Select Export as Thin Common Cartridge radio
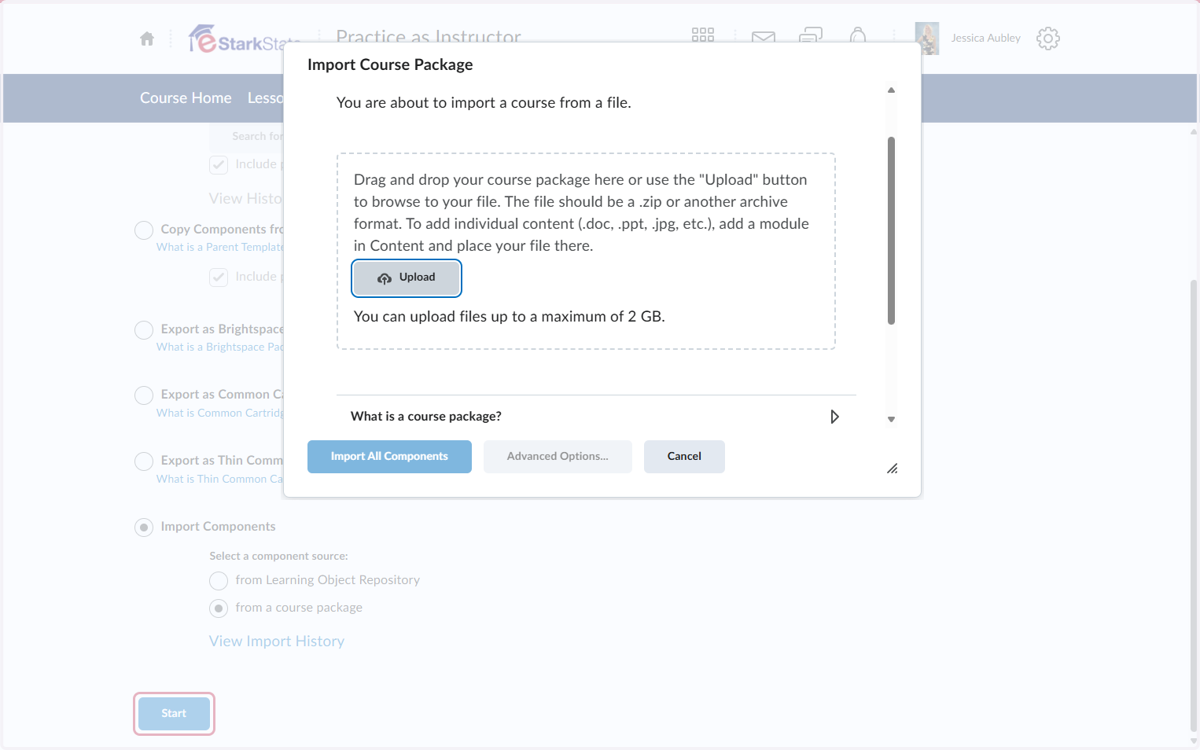 click(144, 461)
